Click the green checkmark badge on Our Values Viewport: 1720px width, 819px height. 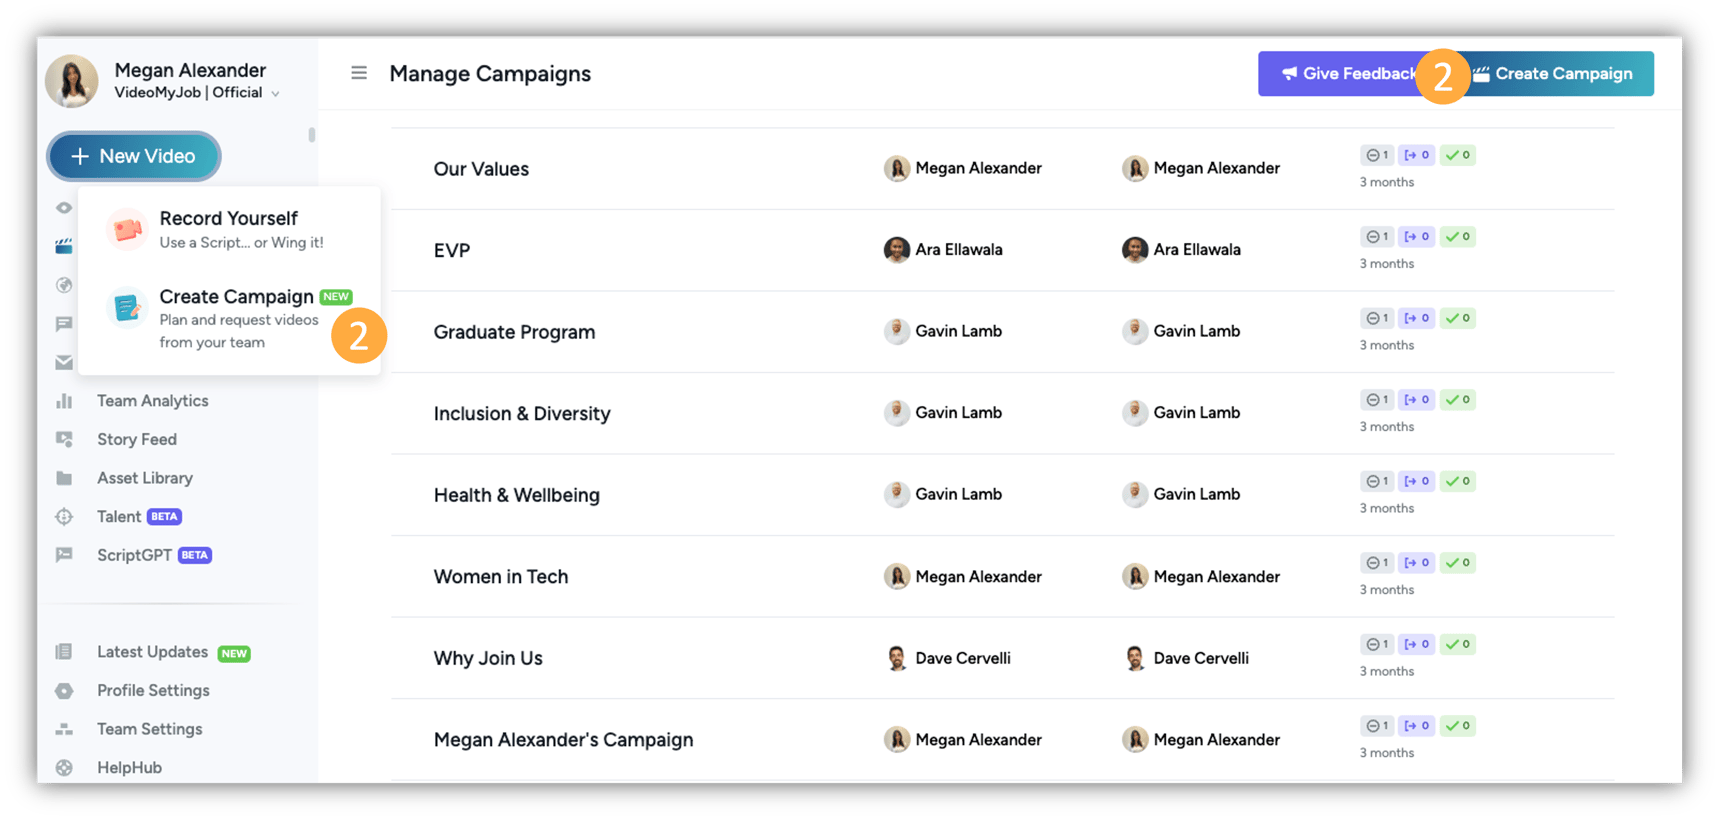(x=1457, y=155)
